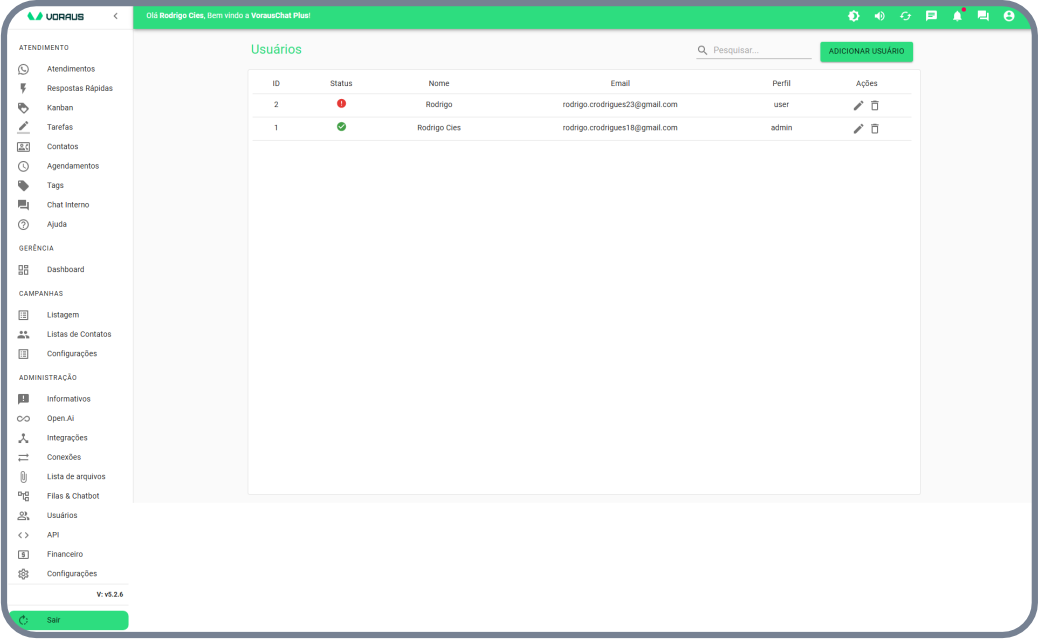Screen dimensions: 1038x639
Task: Click the red status icon for Rodrigo
Action: pos(341,104)
